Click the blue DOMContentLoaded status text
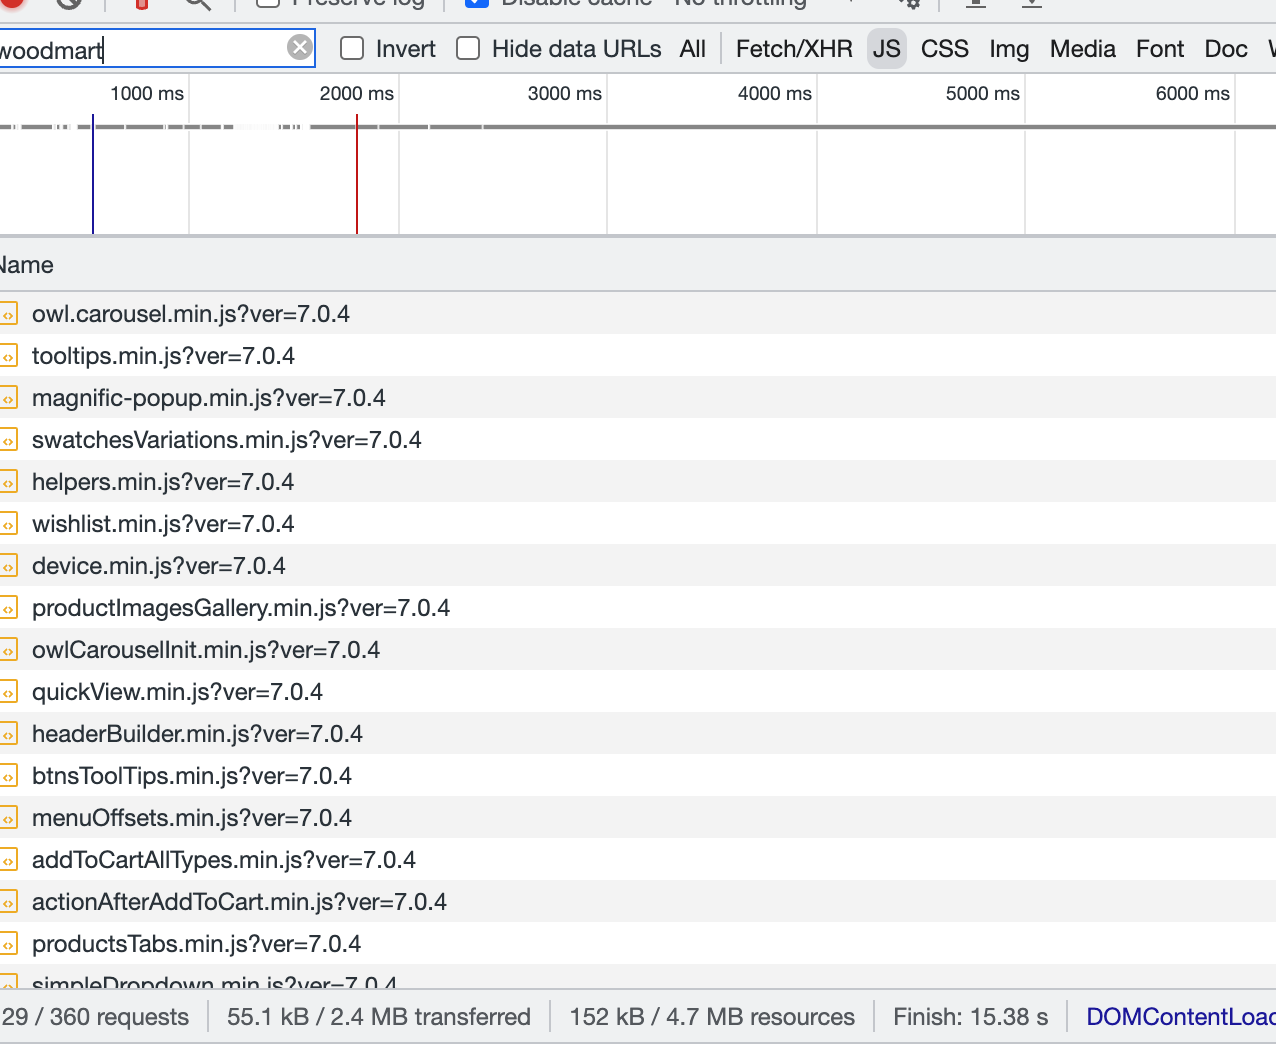1276x1044 pixels. [x=1181, y=1017]
